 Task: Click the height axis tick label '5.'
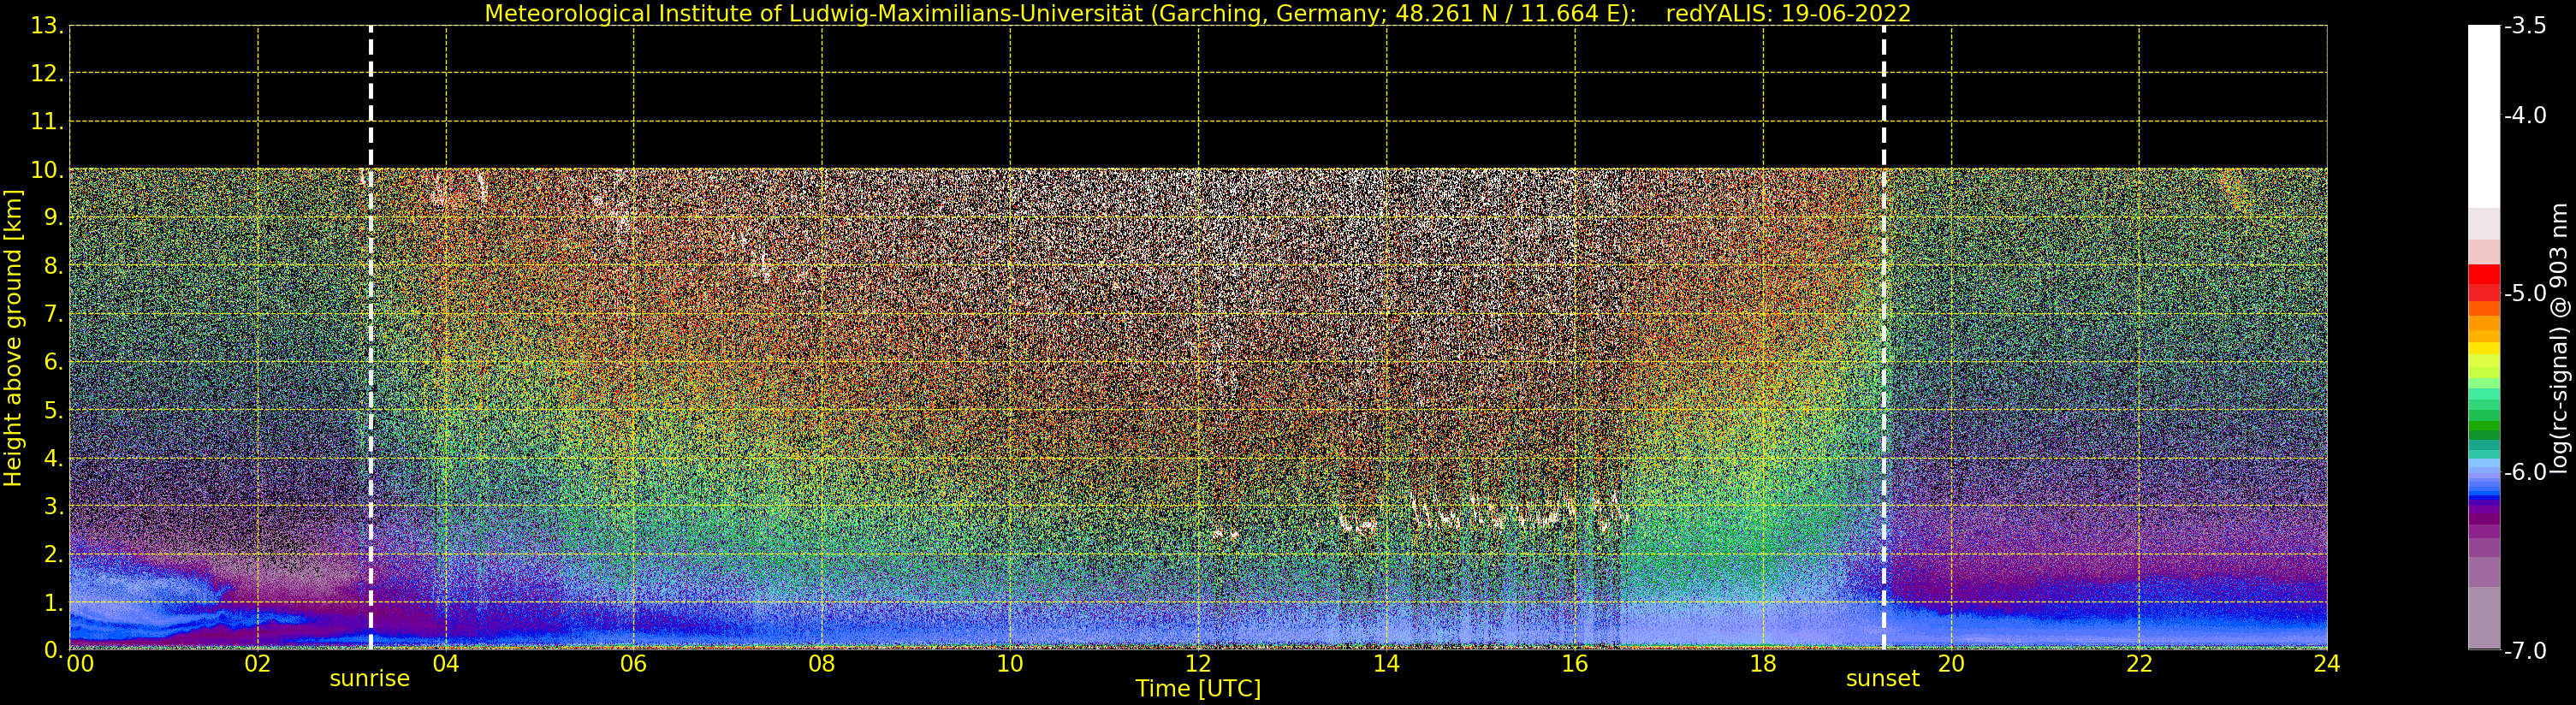[x=54, y=410]
